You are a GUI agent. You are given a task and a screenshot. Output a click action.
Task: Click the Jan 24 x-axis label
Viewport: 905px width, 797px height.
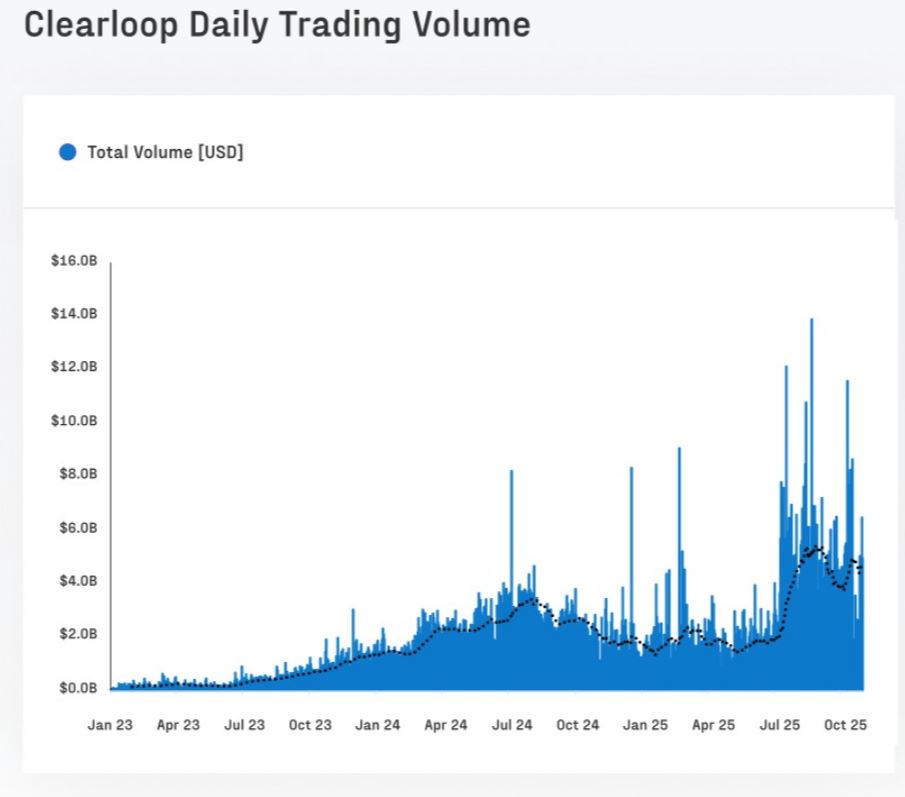coord(377,725)
